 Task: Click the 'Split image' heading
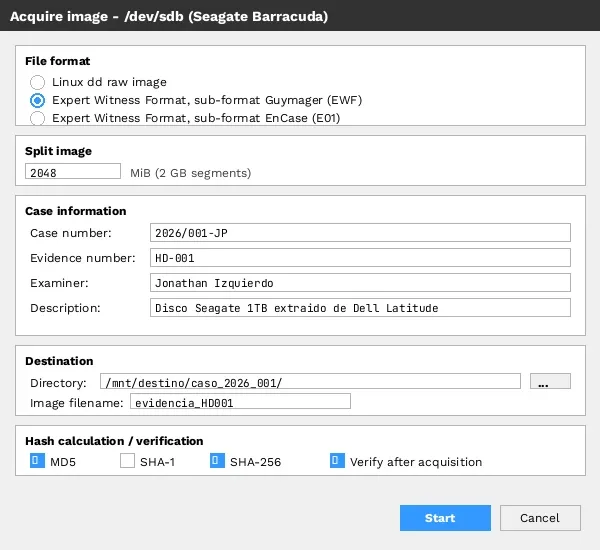(x=59, y=151)
